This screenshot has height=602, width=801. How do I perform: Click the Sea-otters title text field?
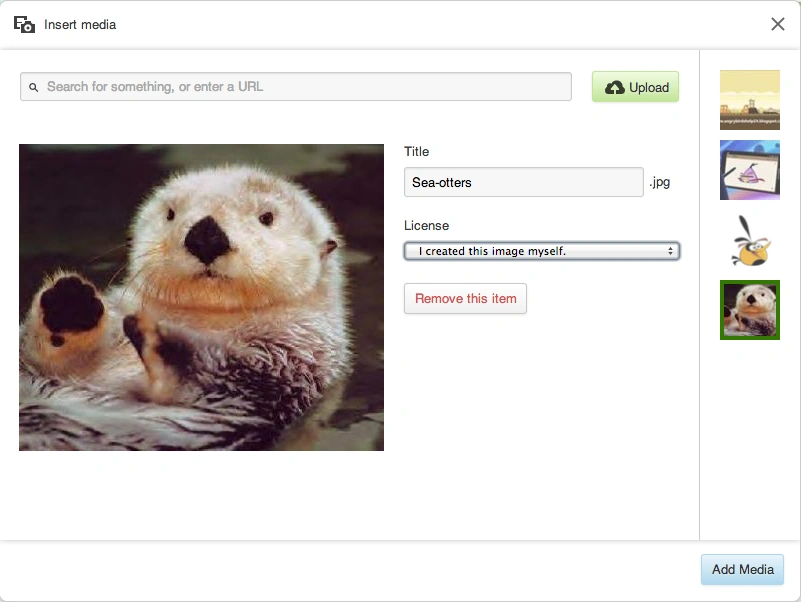pos(523,182)
